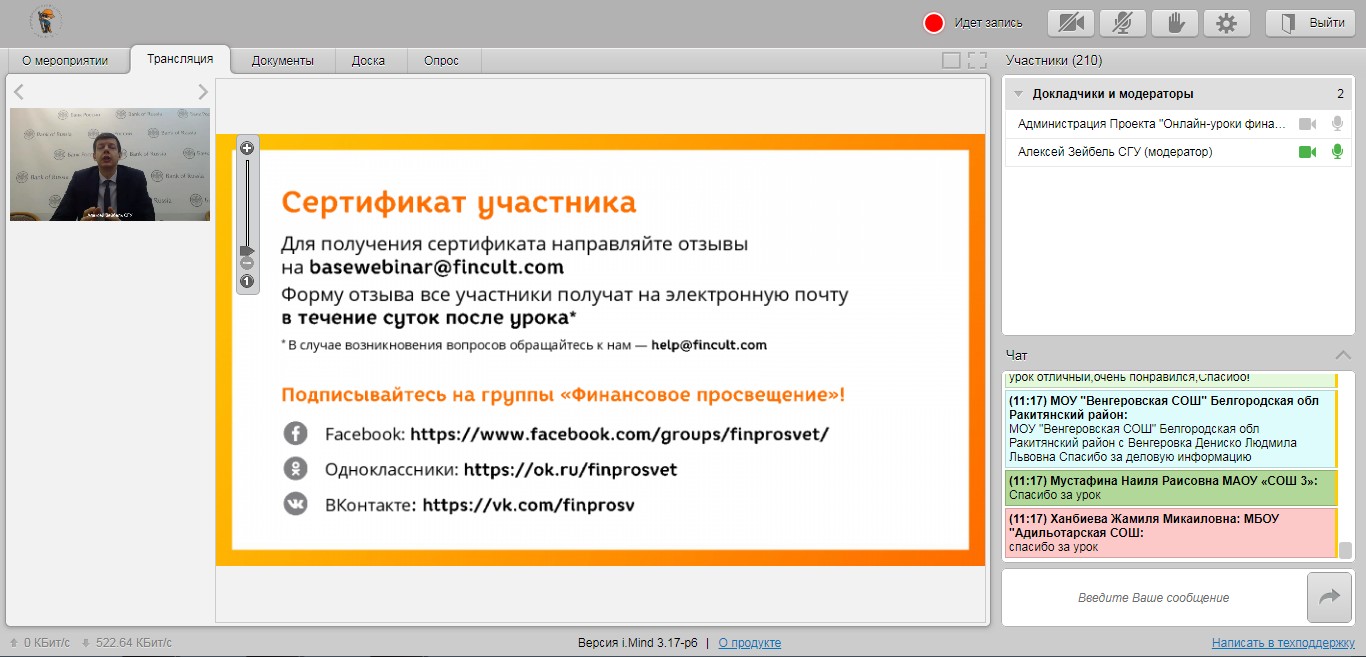Viewport: 1366px width, 657px height.
Task: Open settings with the gear button
Action: [x=1227, y=23]
